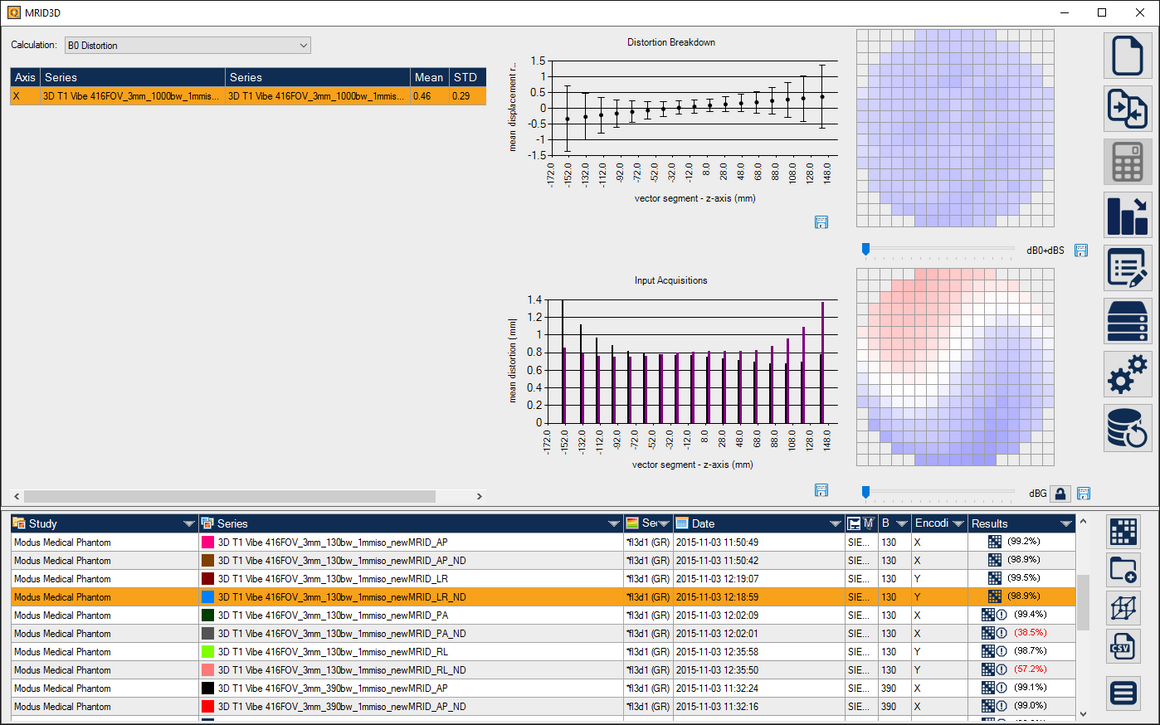The image size is (1160, 725).
Task: Save the Distortion Breakdown chart
Action: 821,222
